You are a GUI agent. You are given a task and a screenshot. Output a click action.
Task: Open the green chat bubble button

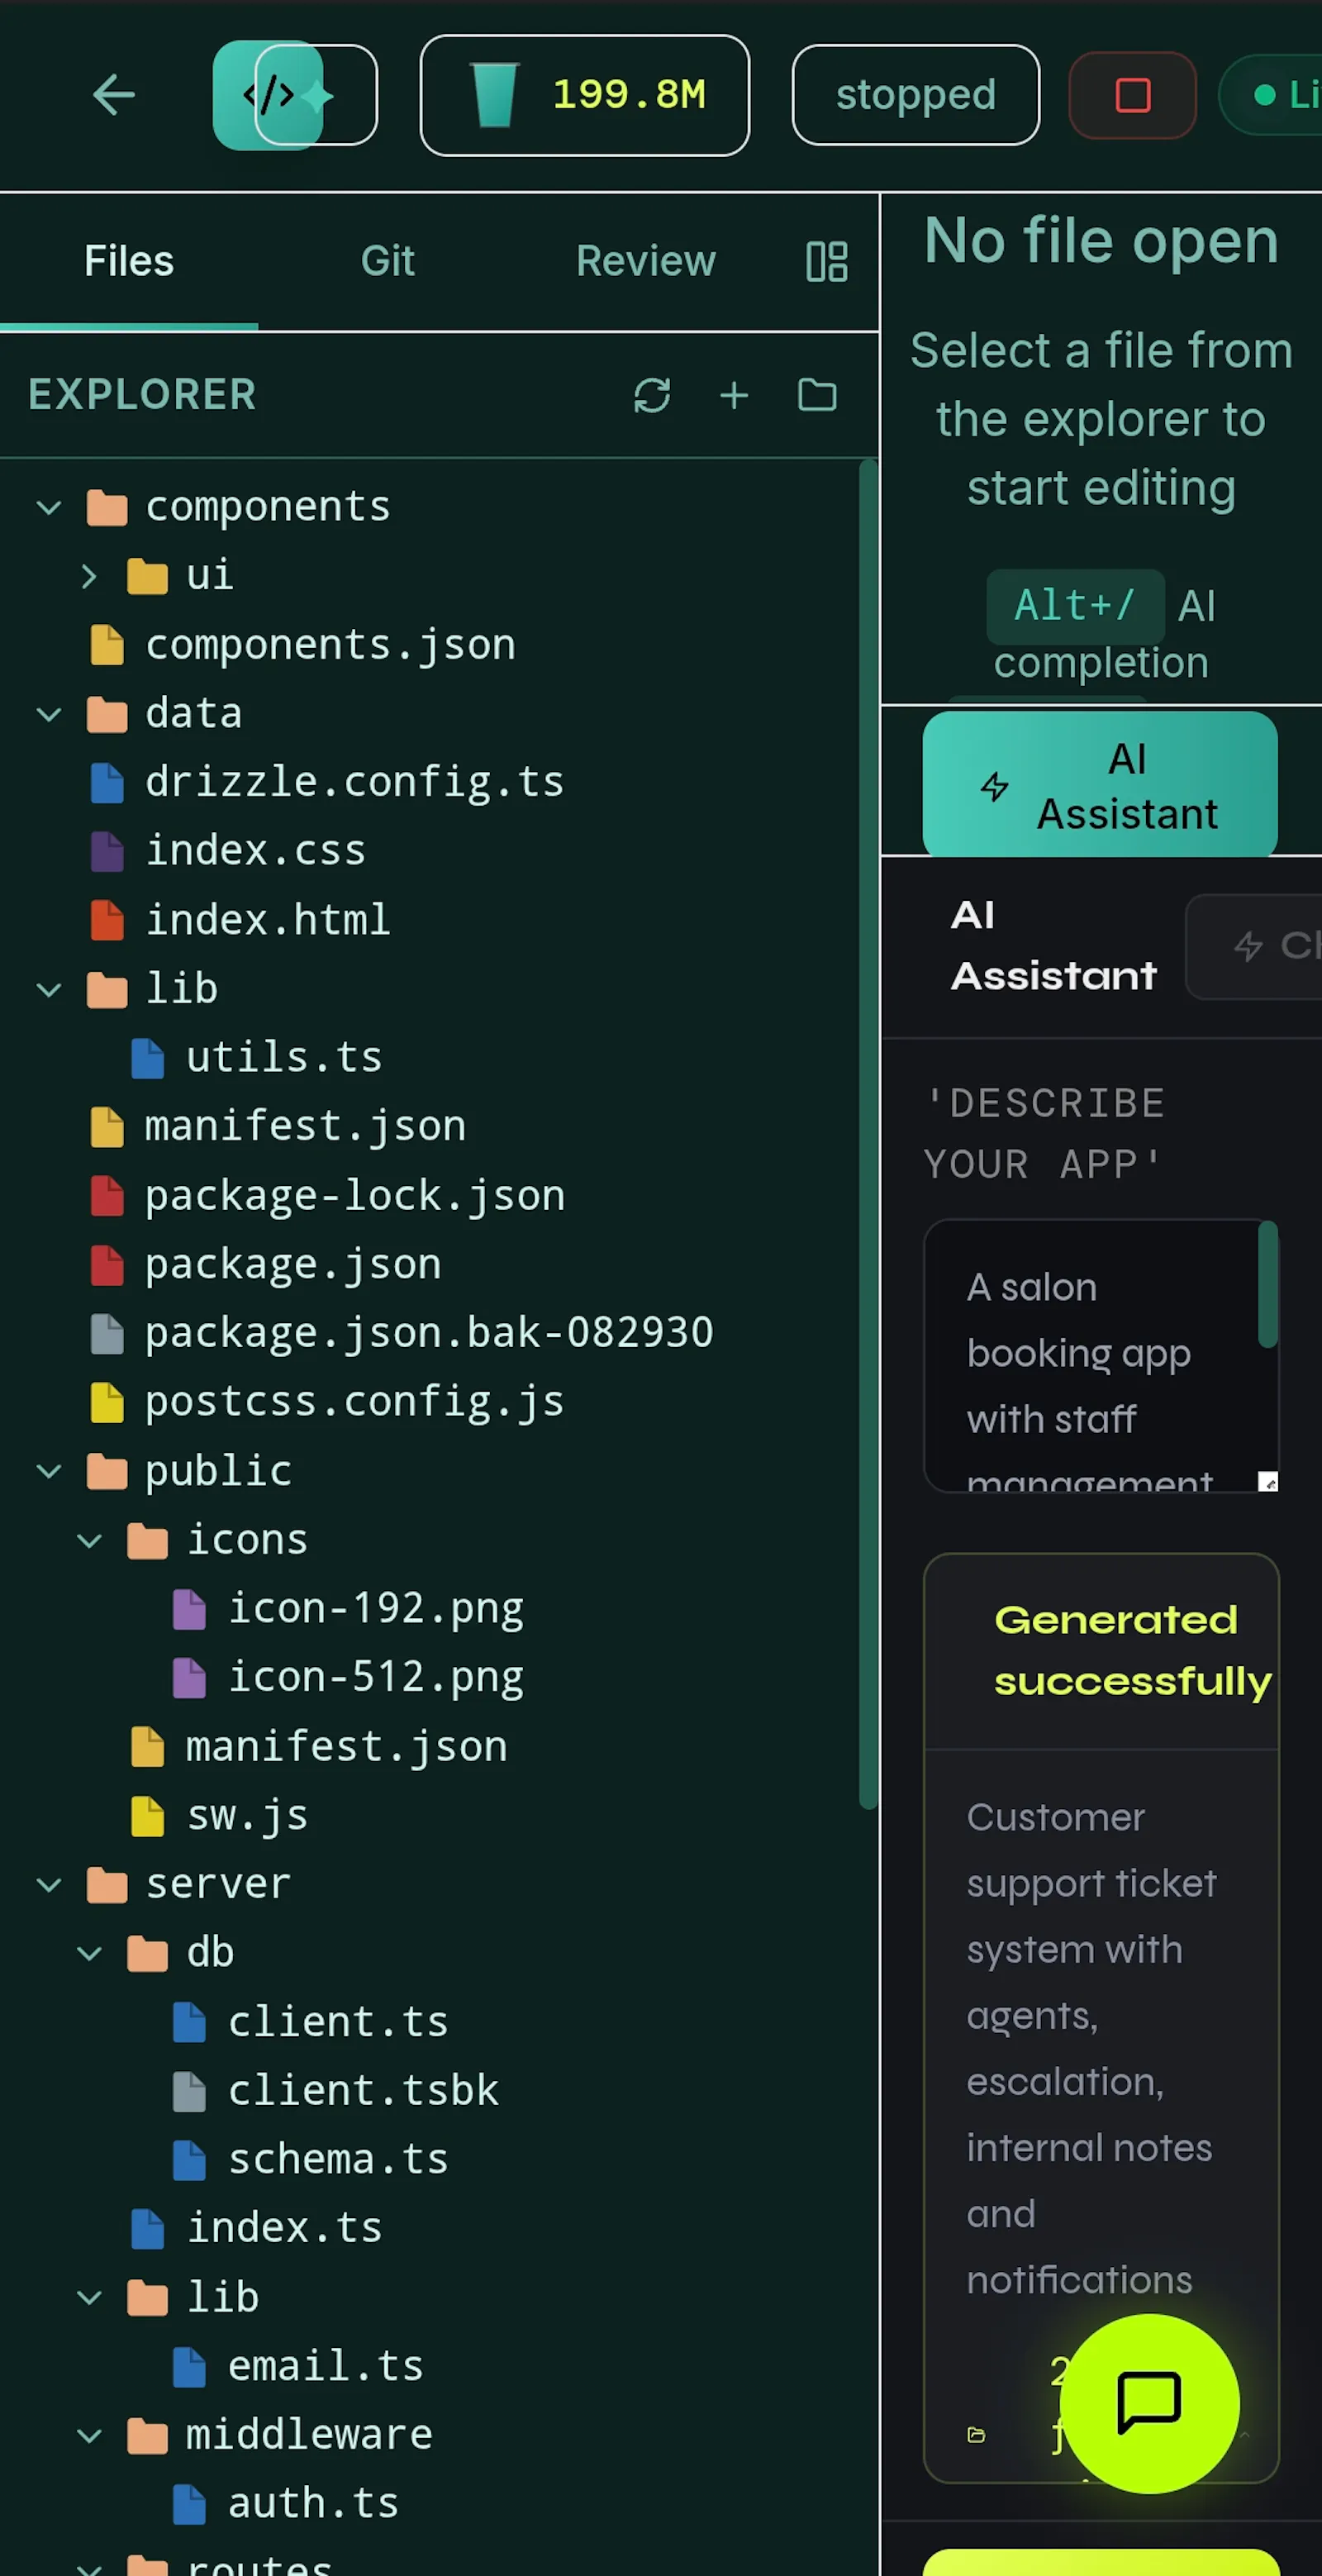point(1149,2403)
